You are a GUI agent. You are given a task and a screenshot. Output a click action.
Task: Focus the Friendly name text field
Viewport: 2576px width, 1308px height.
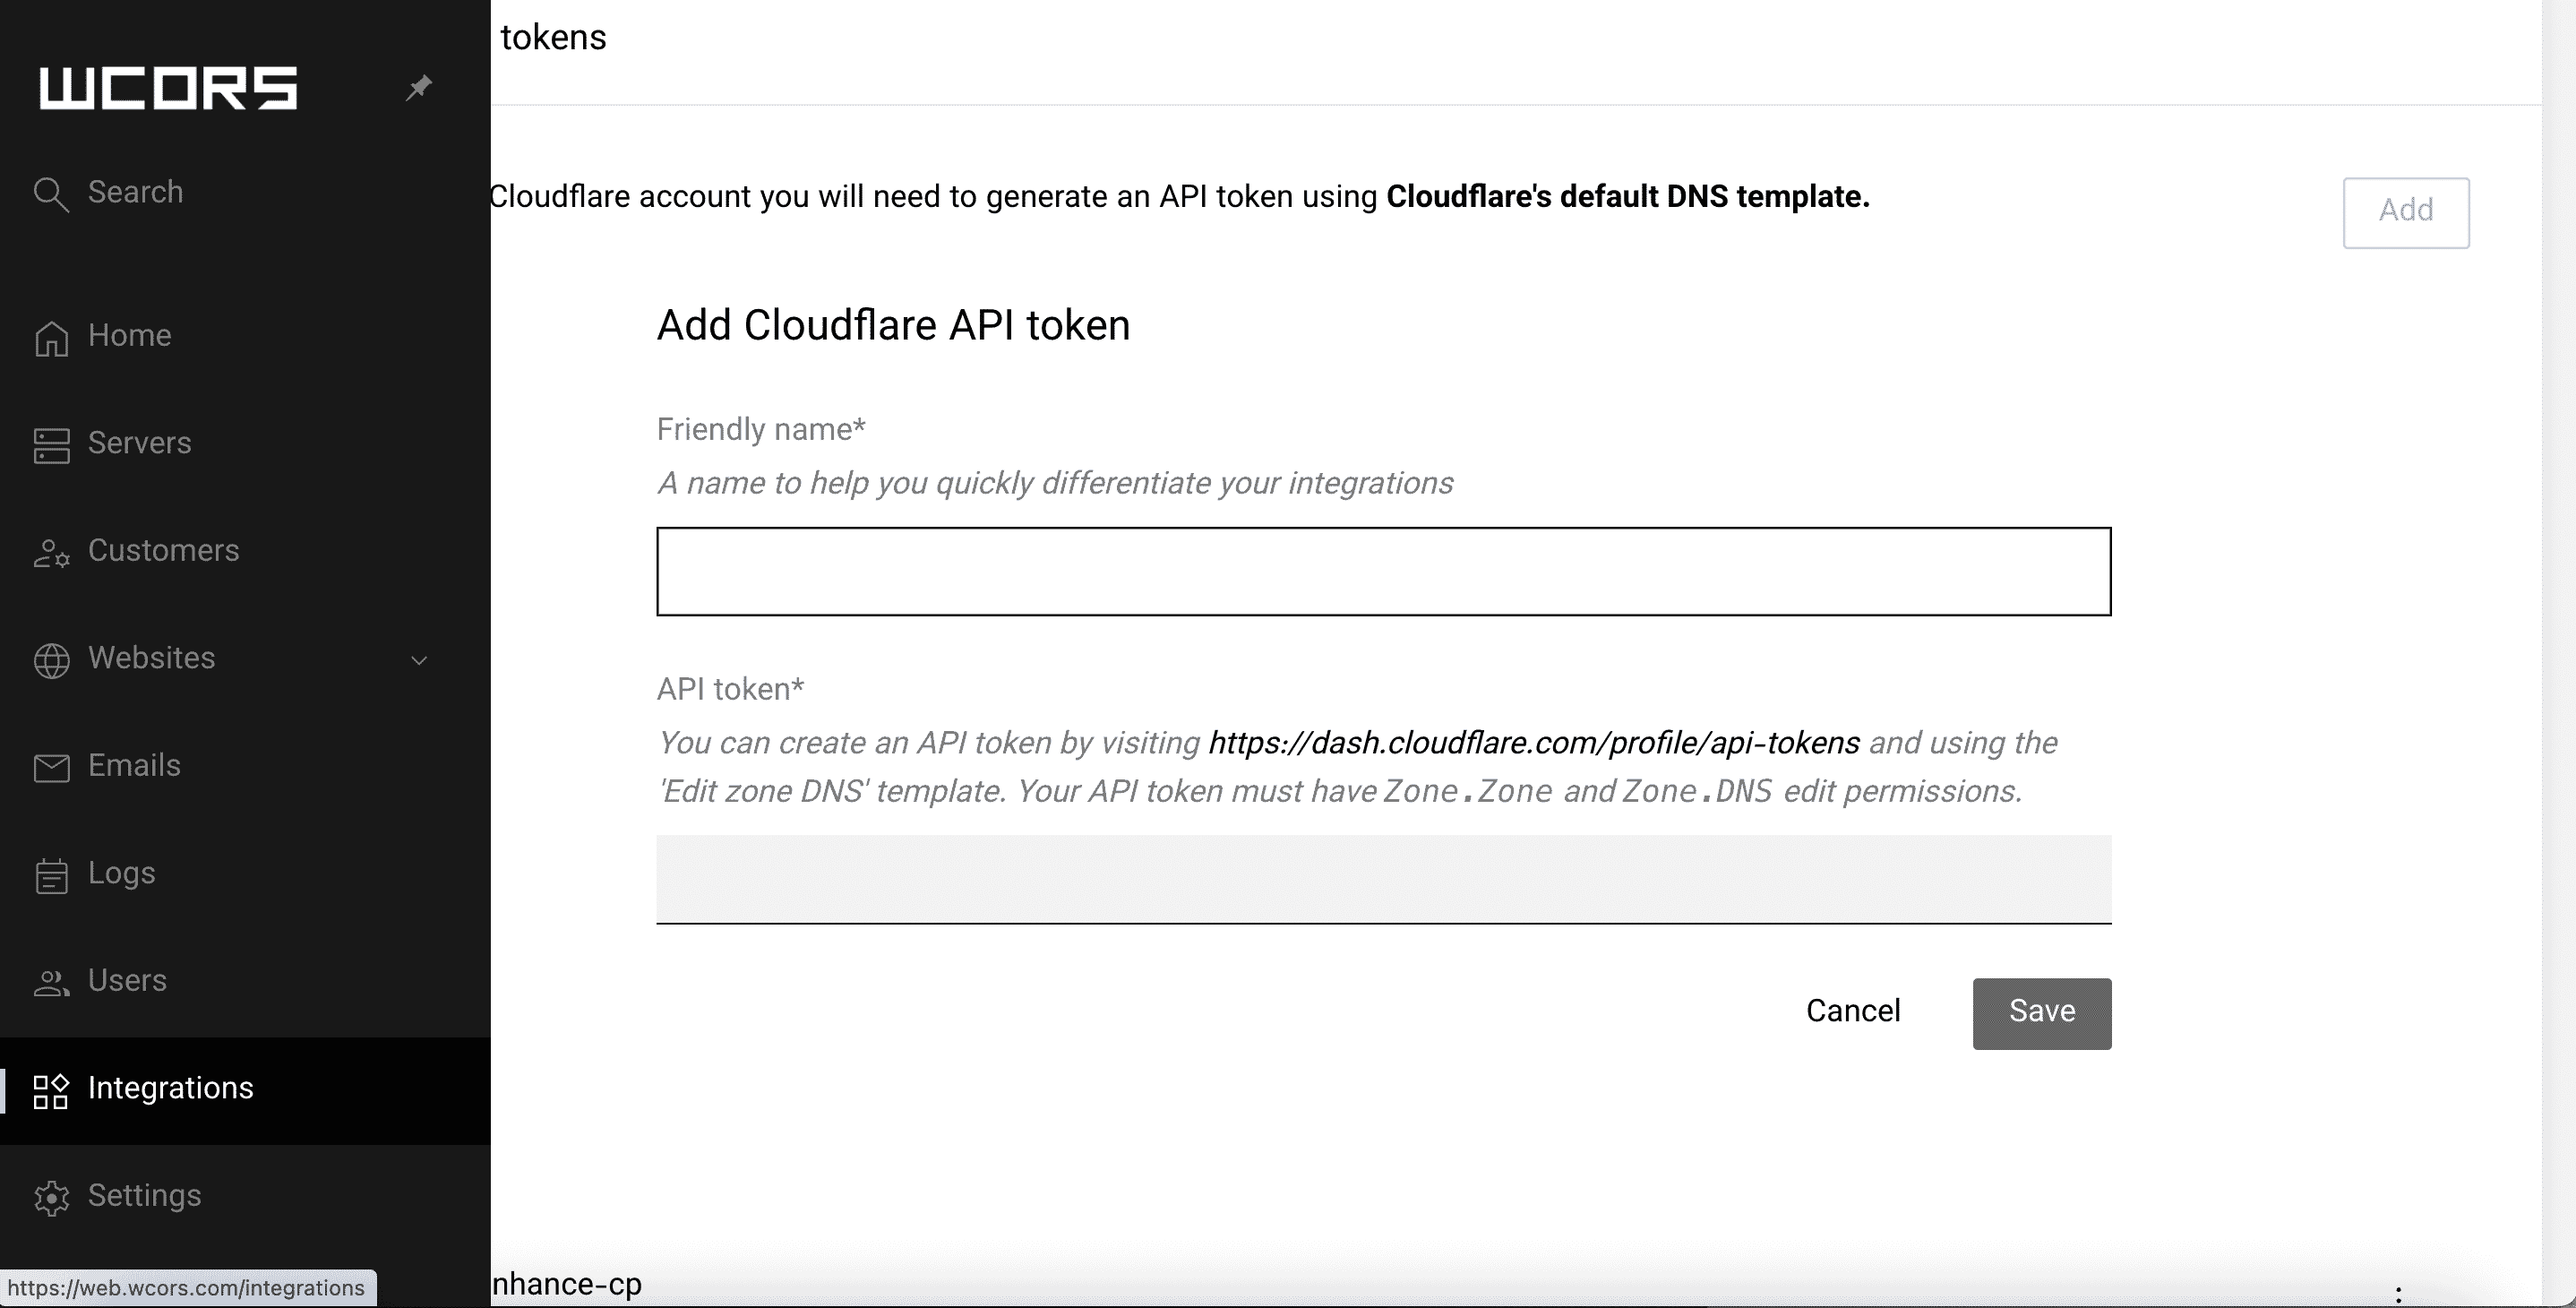pos(1383,571)
